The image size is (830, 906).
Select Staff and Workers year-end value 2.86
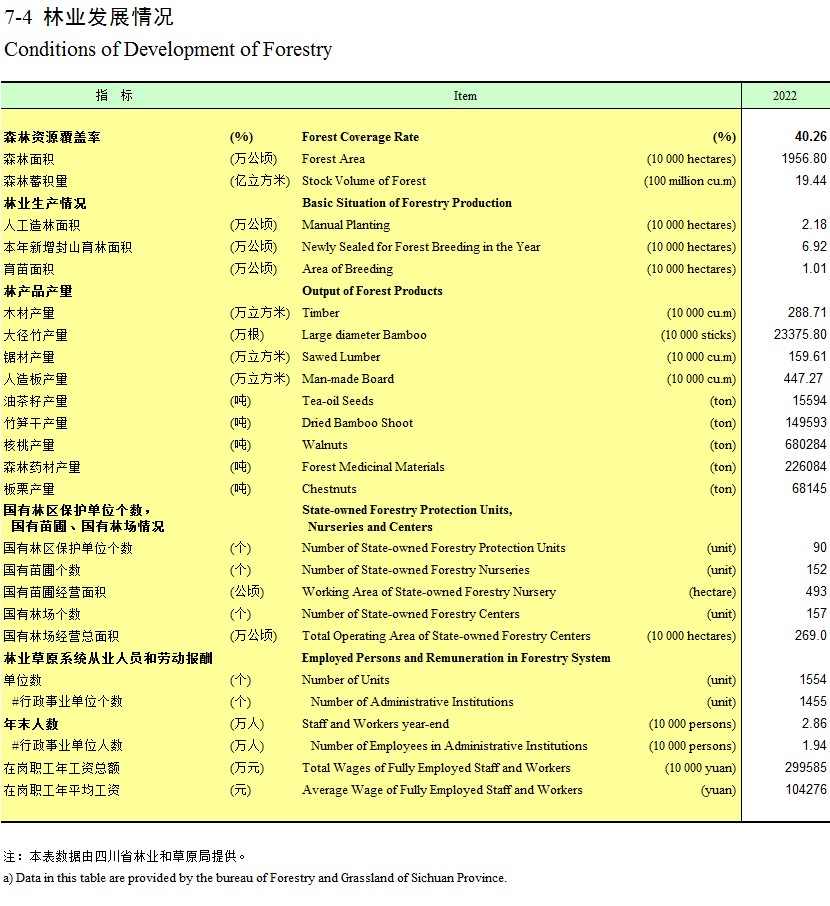tap(814, 723)
